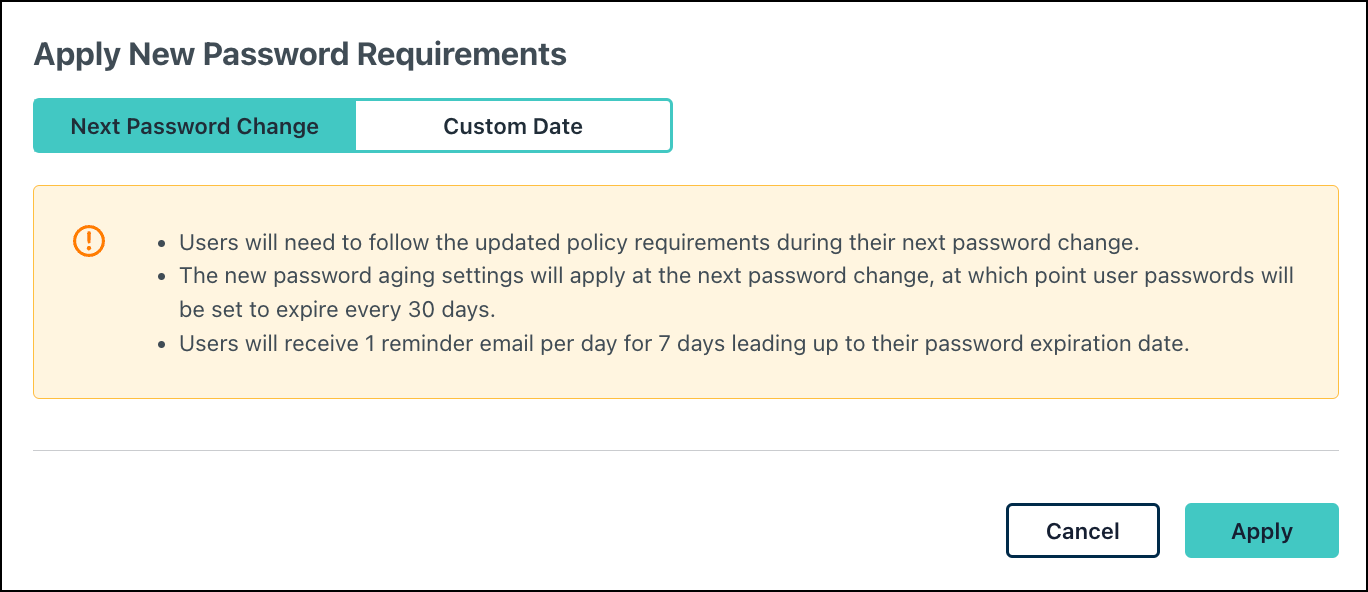This screenshot has height=592, width=1368.
Task: Click the active teal tab labeled Next Password Change
Action: click(194, 125)
